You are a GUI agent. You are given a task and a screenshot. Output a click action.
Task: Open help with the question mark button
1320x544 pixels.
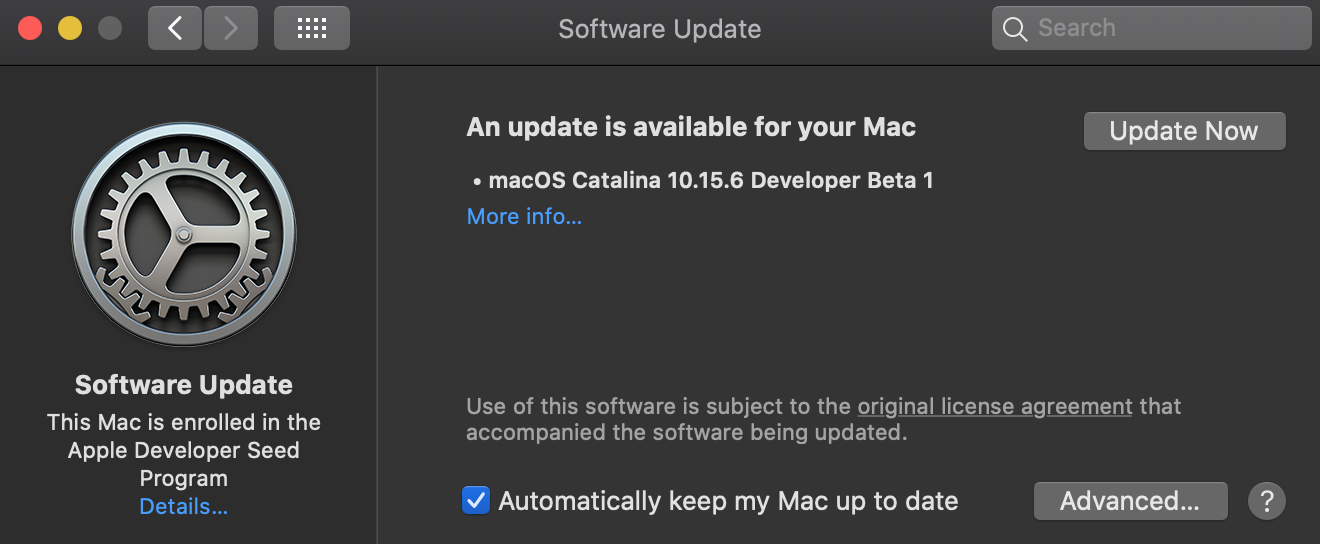pos(1266,500)
